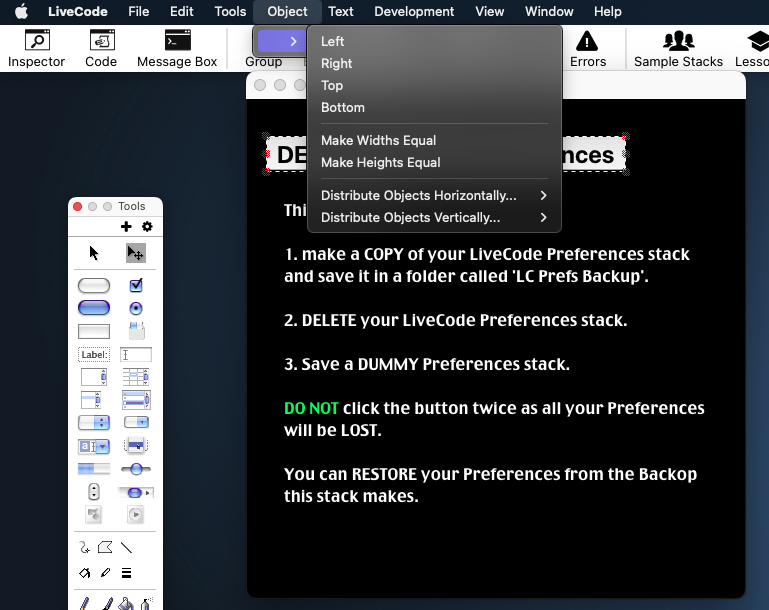
Task: Pick the Label field control
Action: click(x=94, y=355)
